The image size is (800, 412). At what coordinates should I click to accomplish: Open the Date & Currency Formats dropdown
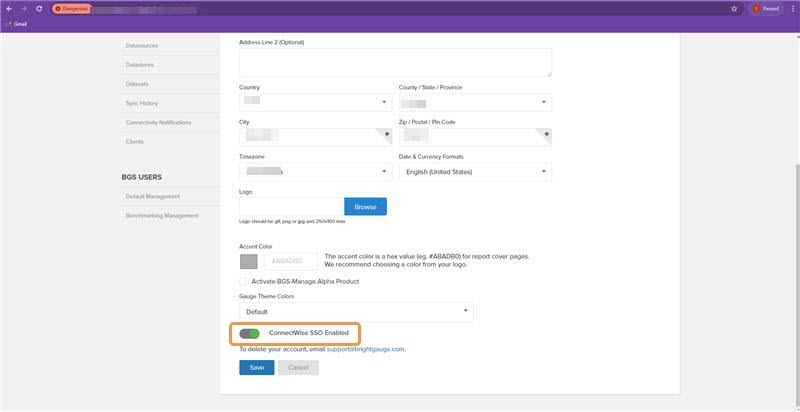475,172
